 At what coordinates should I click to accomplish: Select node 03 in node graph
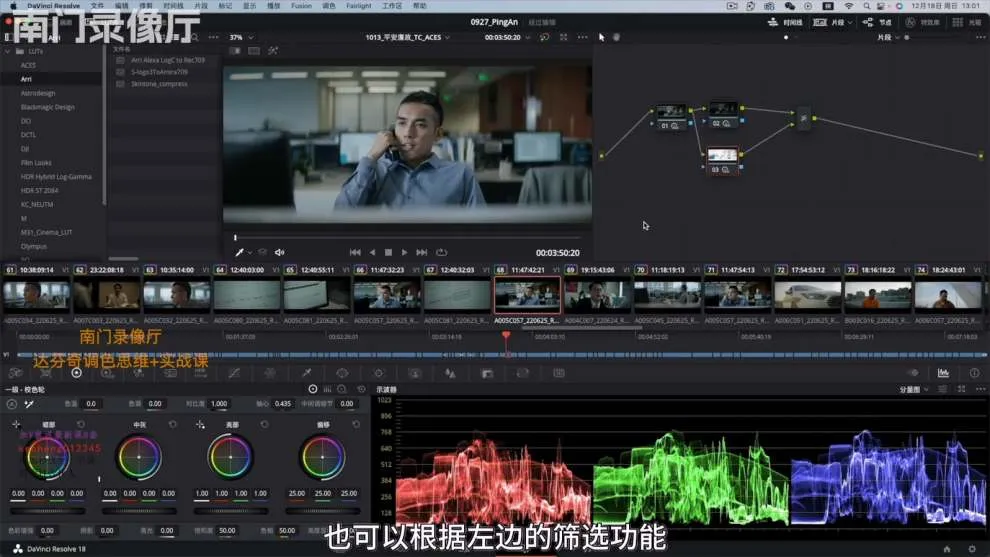(x=722, y=156)
